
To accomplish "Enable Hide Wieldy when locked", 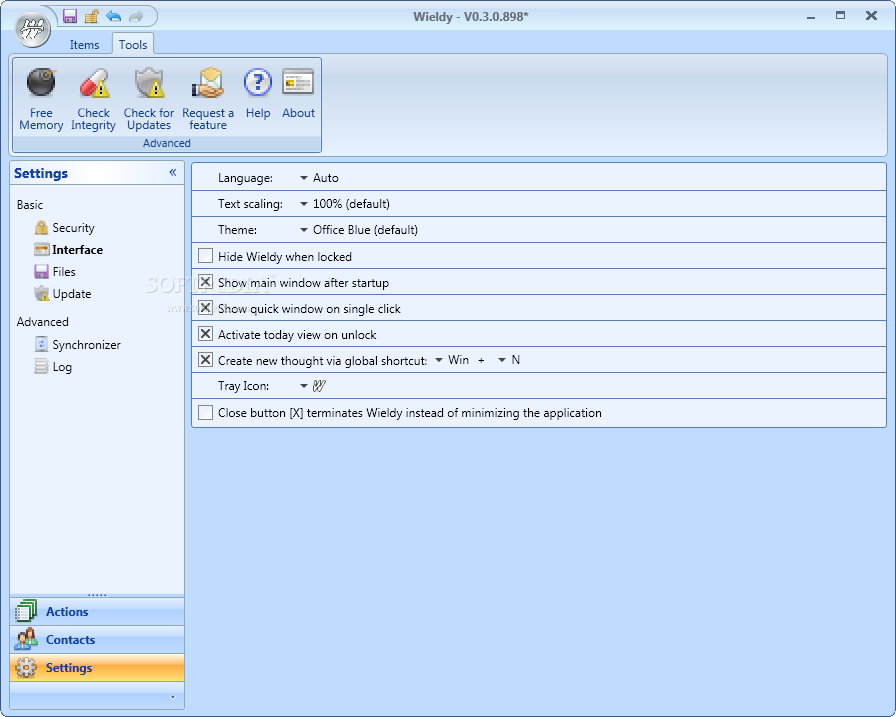I will 205,256.
